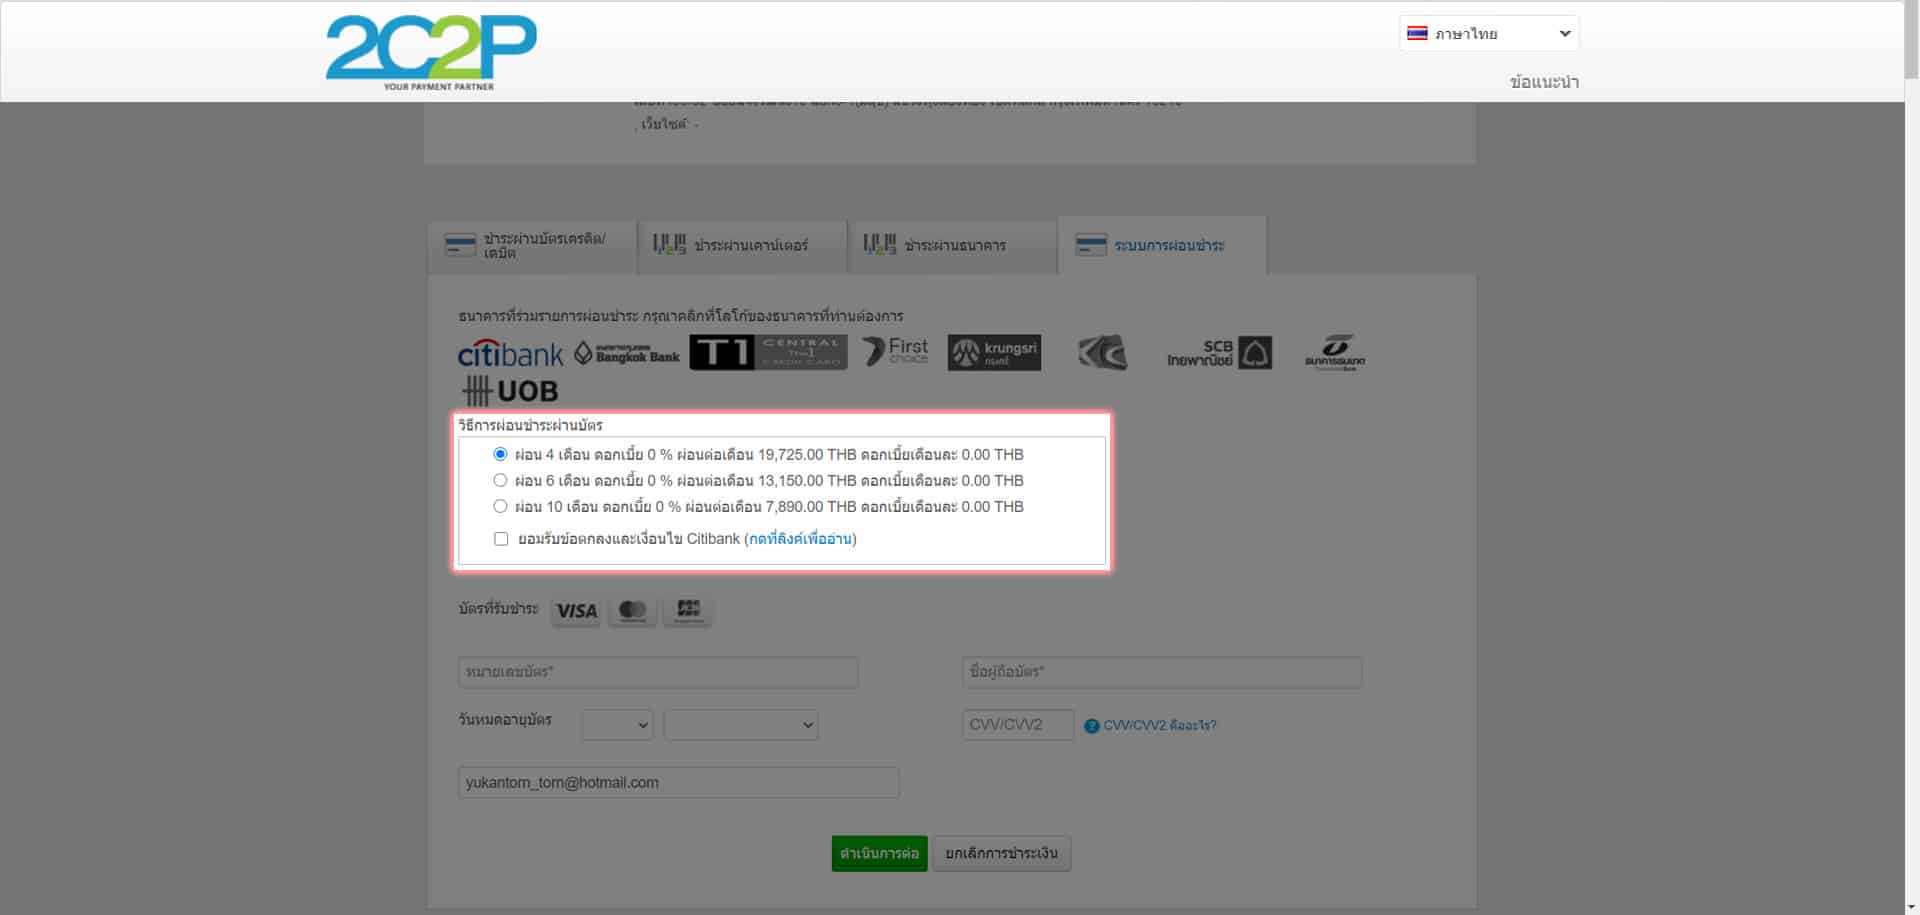Open the Citibank terms link to read
The image size is (1920, 915).
[x=800, y=539]
